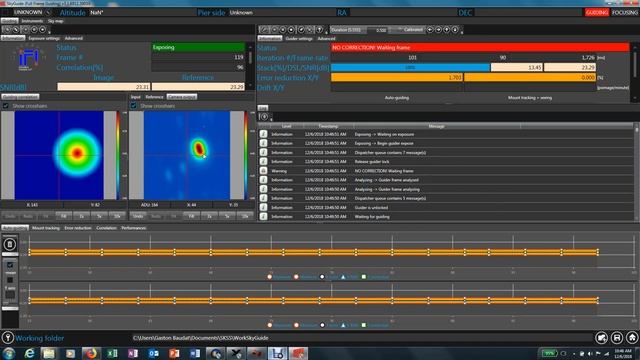Click third icon in left guiding toolbar
The image size is (640, 360).
[x=25, y=30]
